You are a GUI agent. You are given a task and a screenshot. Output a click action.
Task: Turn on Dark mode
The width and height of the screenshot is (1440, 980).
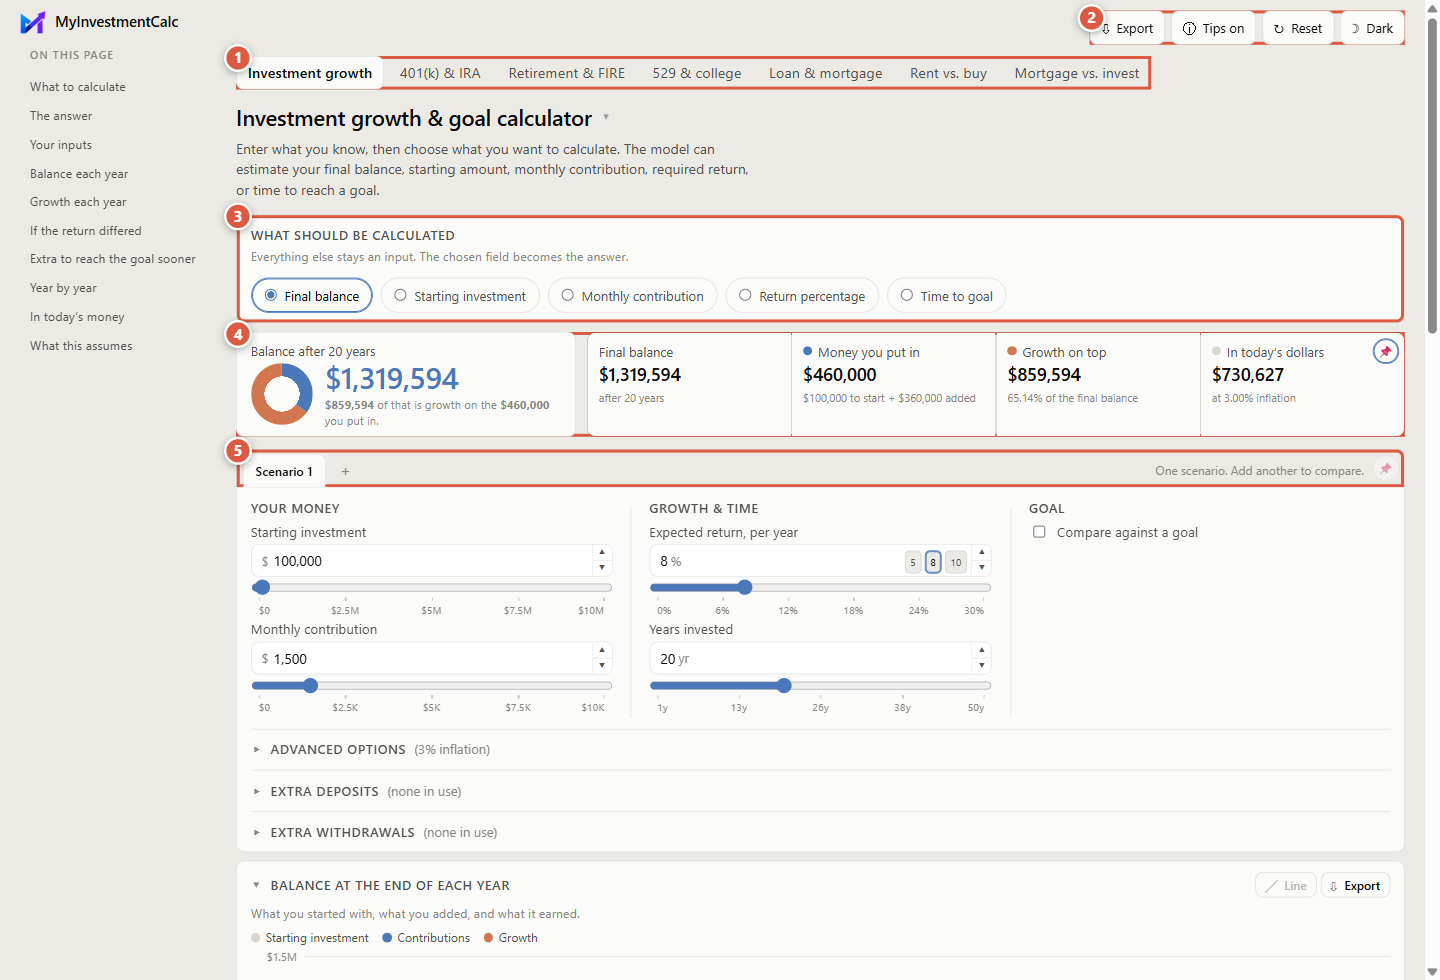[1371, 28]
